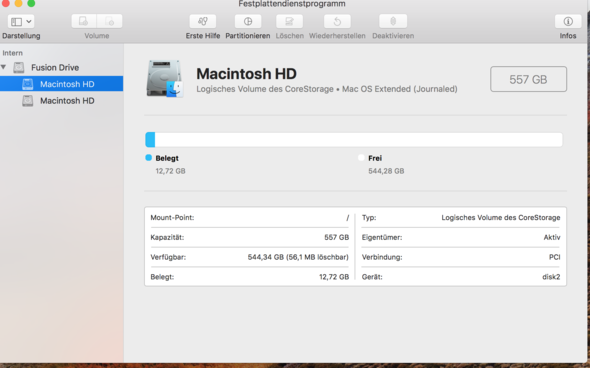Screen dimensions: 590x368
Task: Click the Typ value in the info table
Action: click(501, 217)
